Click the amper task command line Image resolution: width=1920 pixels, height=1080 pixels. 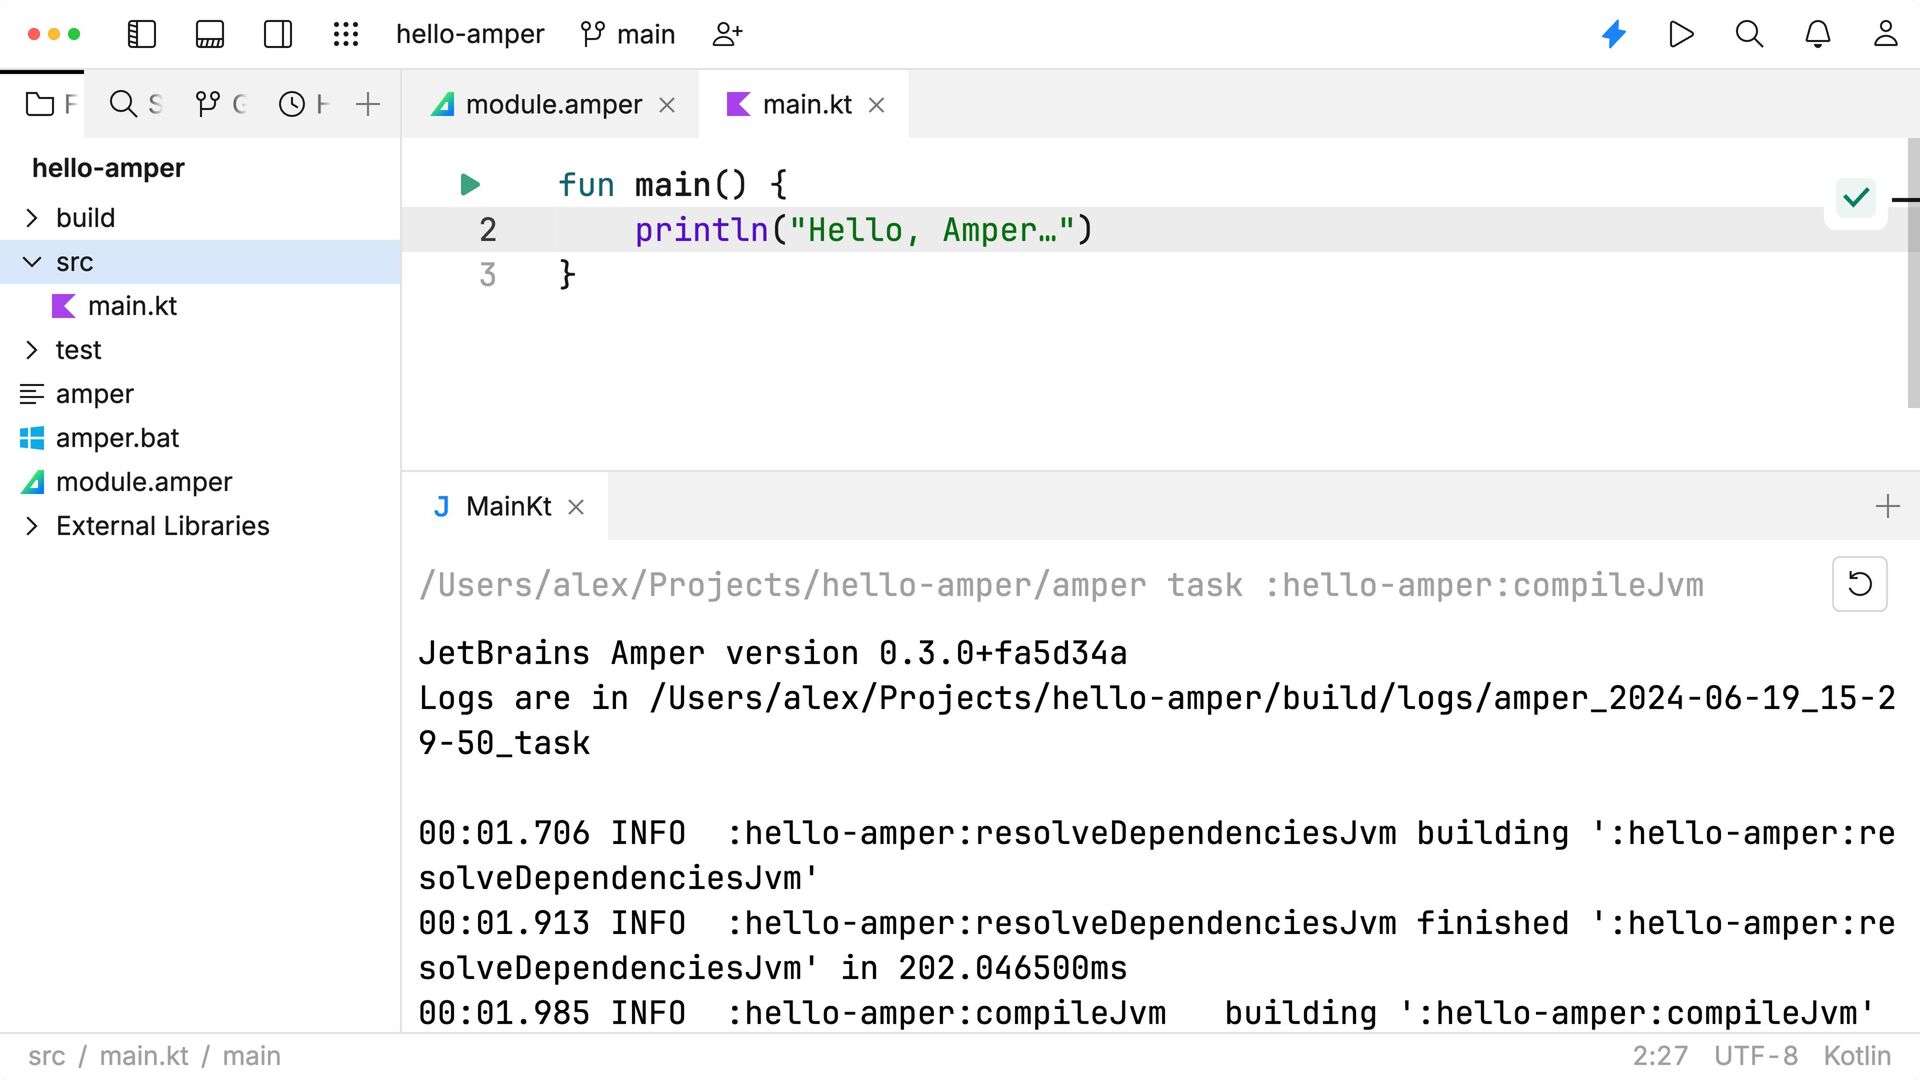(x=1061, y=585)
